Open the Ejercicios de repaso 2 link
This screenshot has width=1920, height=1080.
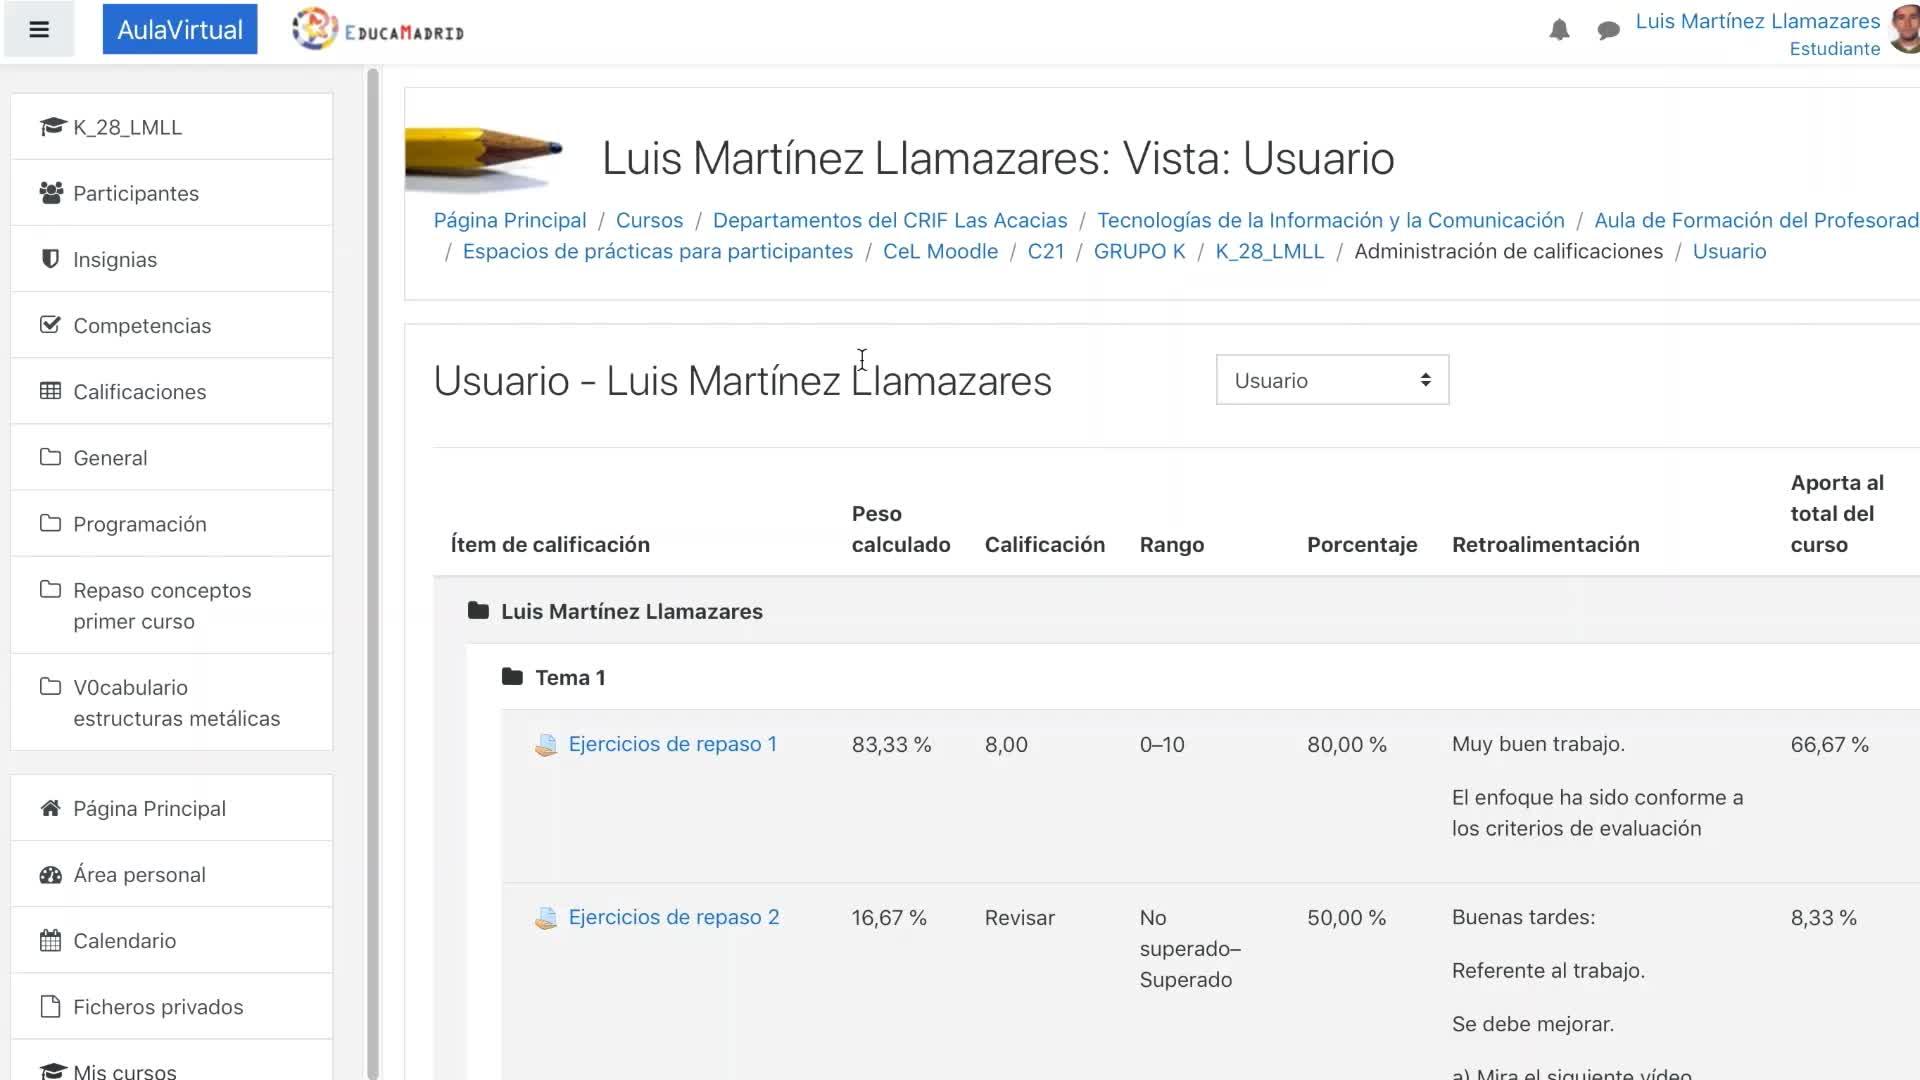point(673,917)
